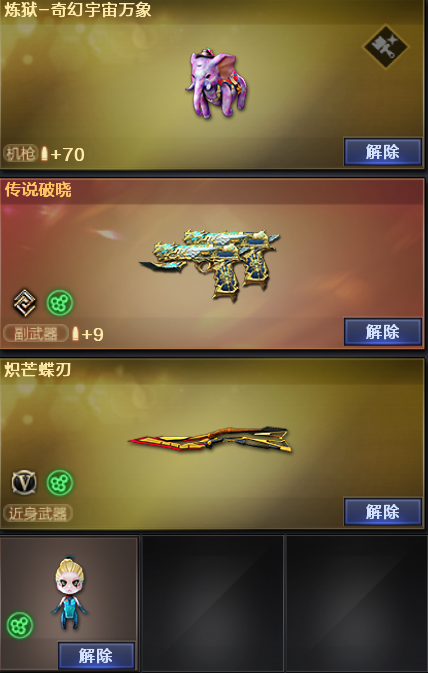Click 解除 button for 炽芒蝶刃 blade
Viewport: 428px width, 673px height.
[x=382, y=511]
